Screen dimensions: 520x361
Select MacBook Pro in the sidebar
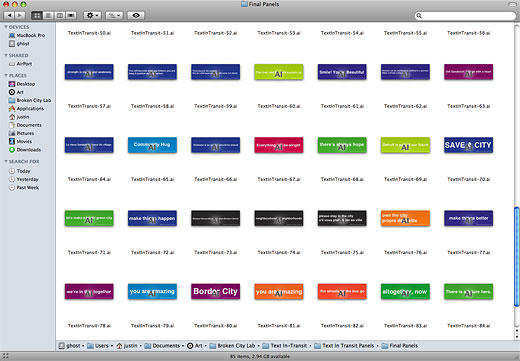(27, 35)
